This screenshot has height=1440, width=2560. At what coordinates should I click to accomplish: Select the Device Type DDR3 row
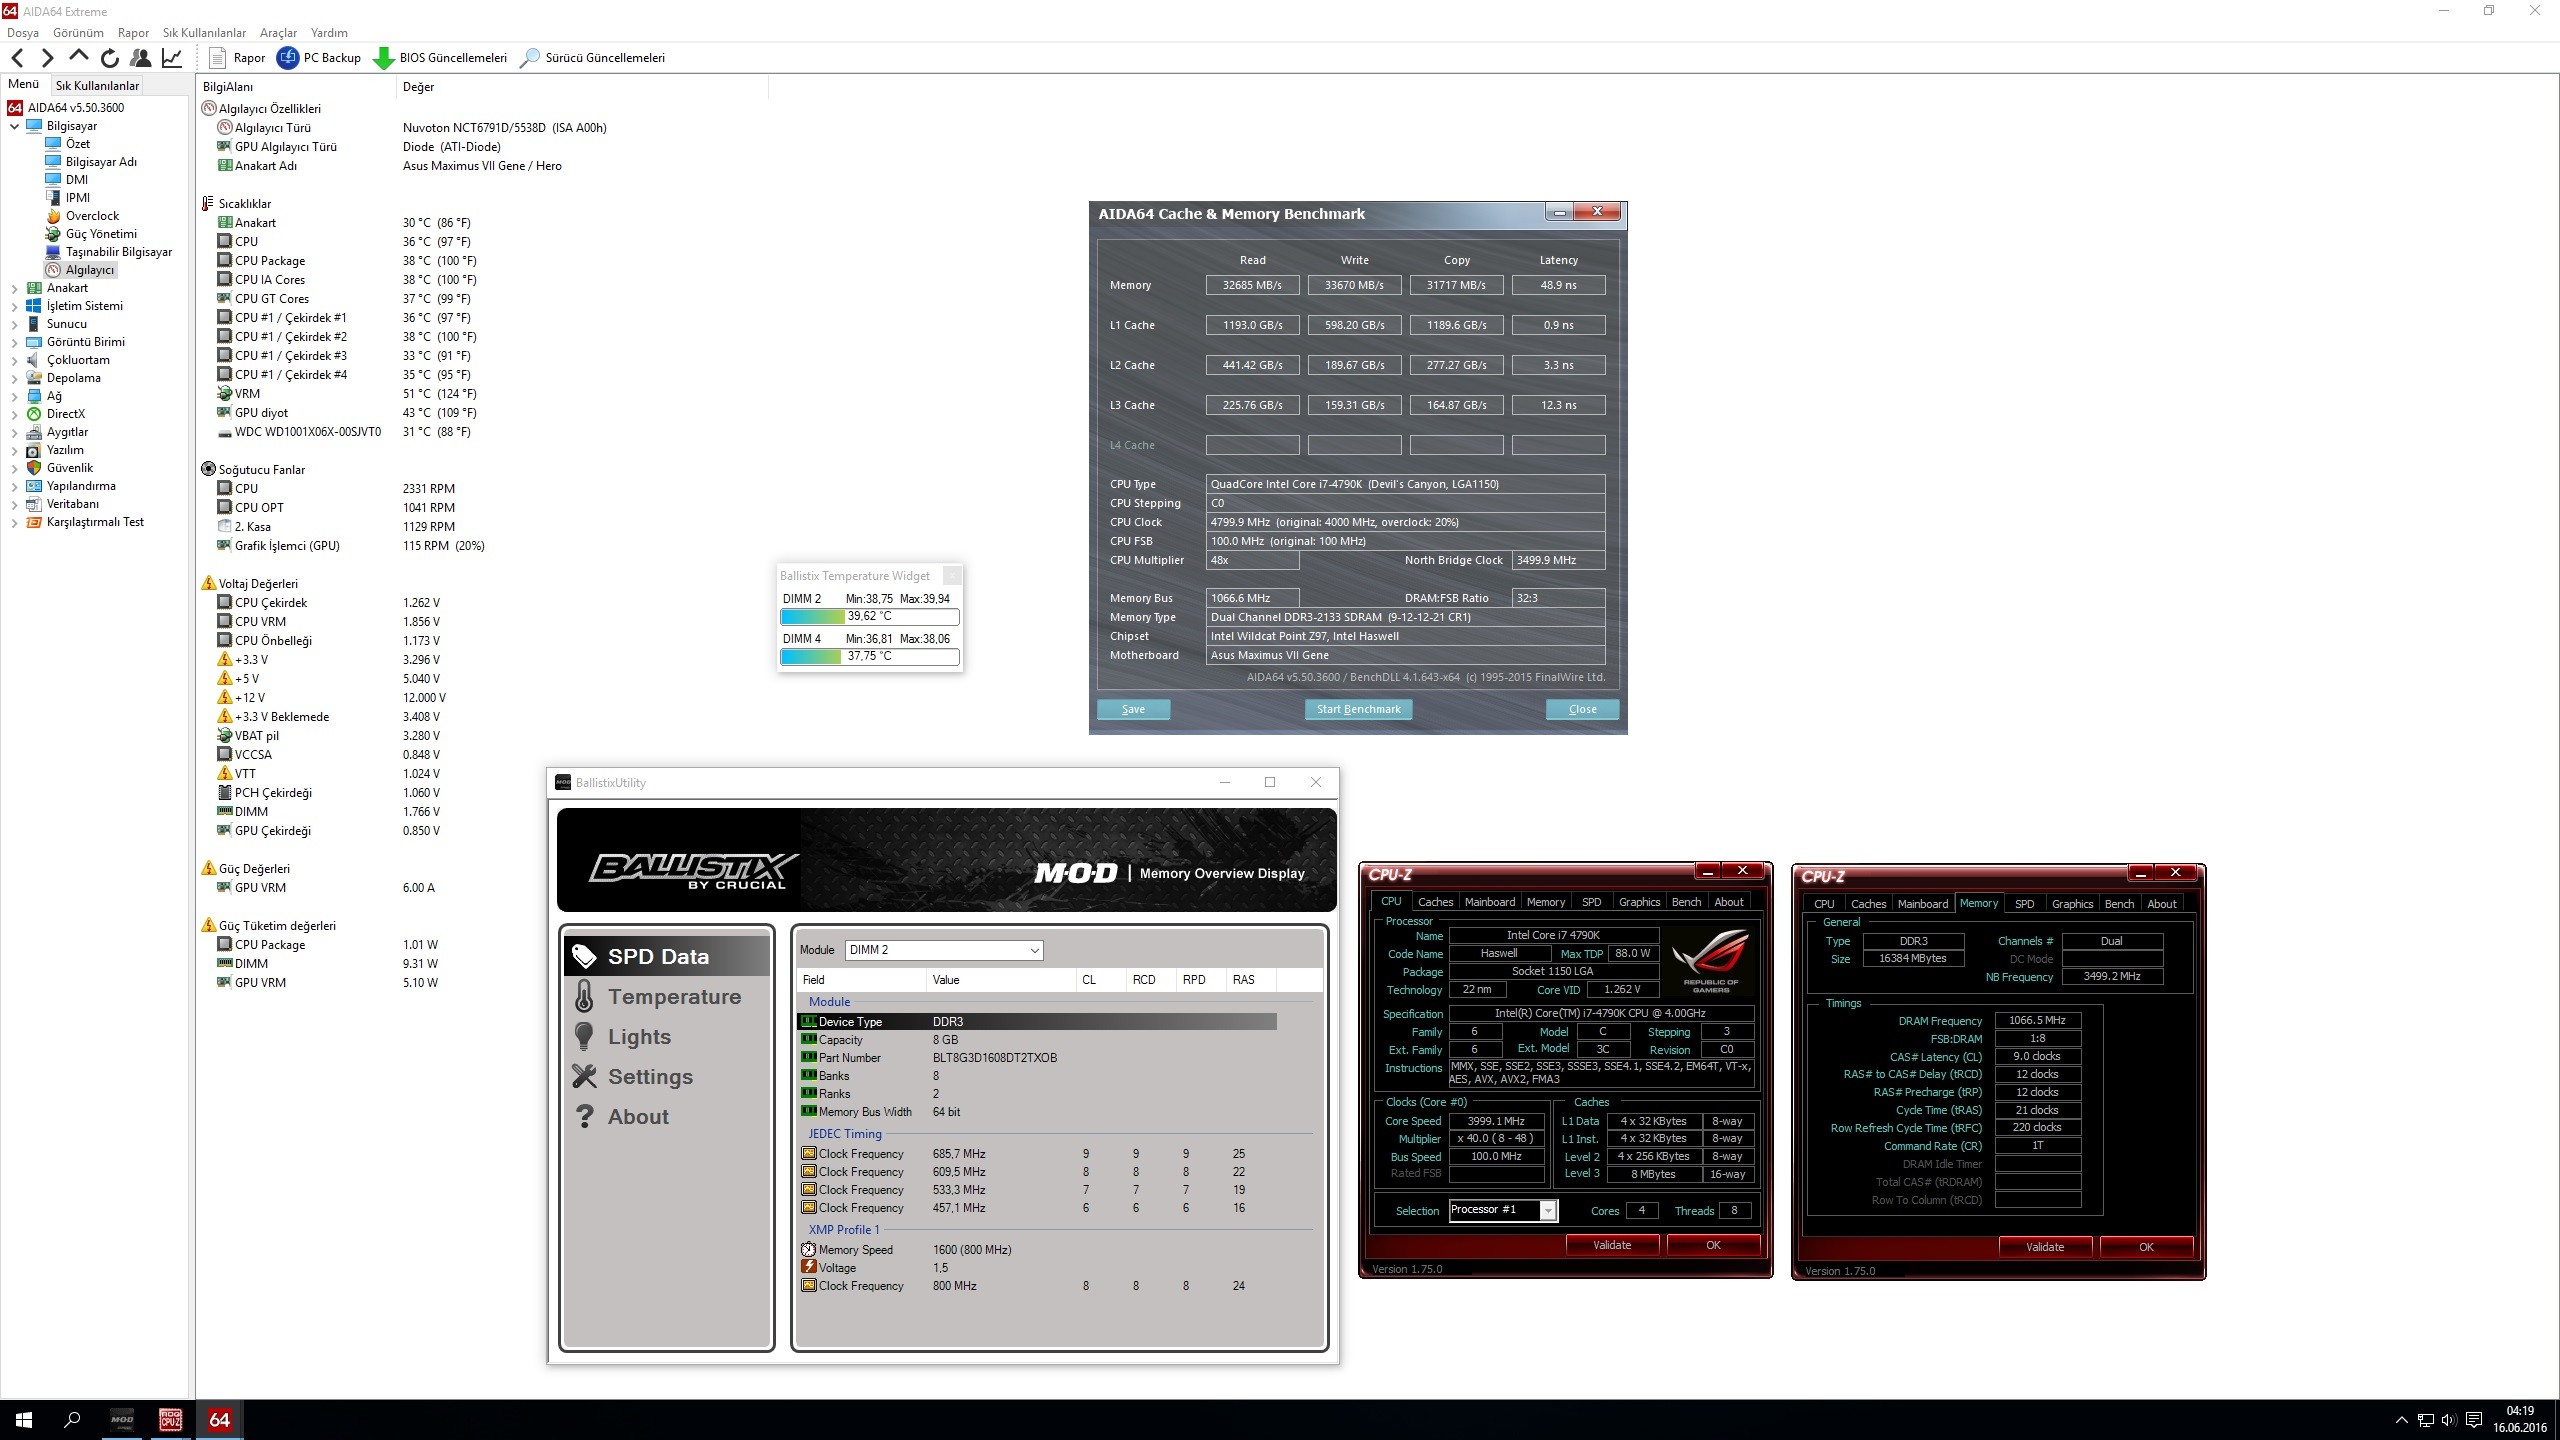(x=1037, y=1022)
